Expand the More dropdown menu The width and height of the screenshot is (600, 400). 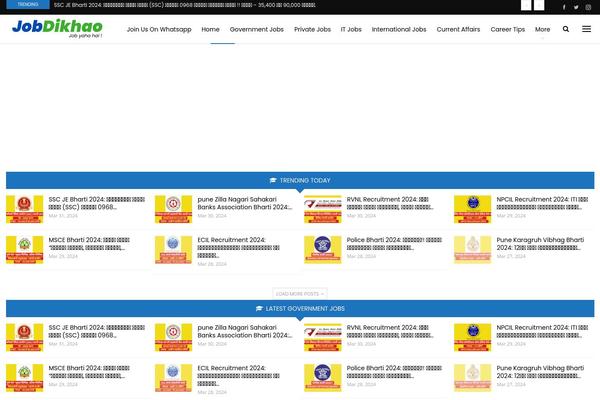click(542, 29)
